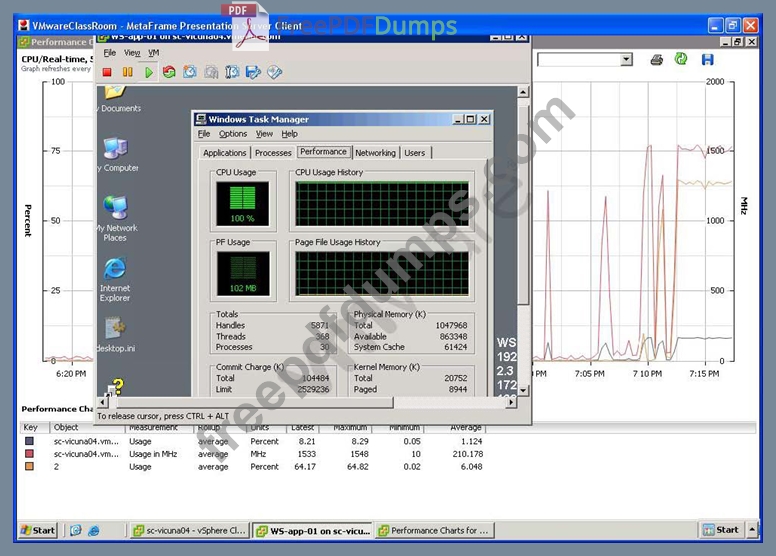Open Task Manager Options menu
Screen dimensions: 776x556
coord(232,134)
